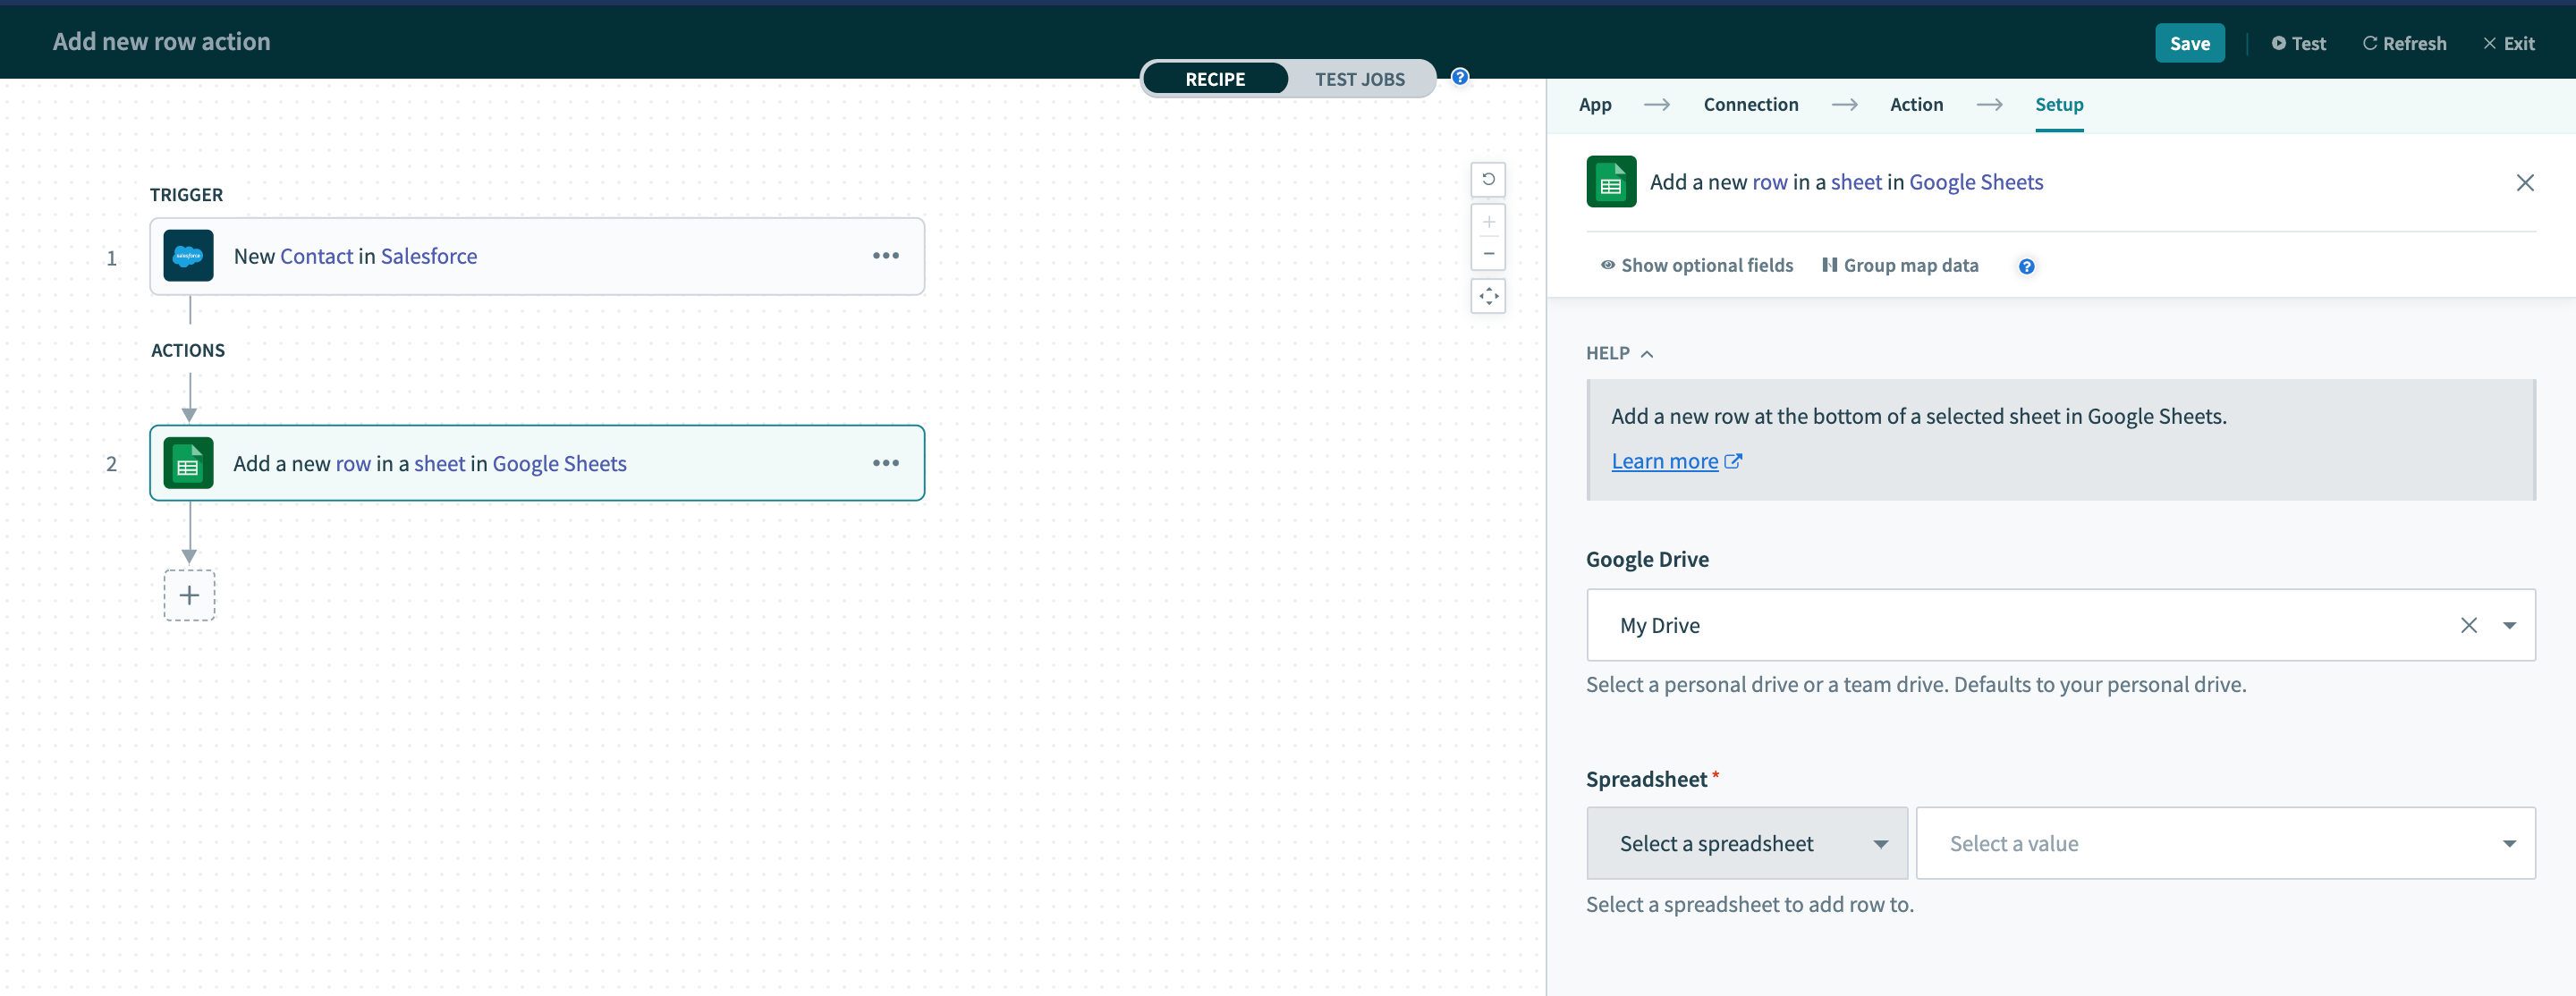Click the Google Sheets link in setup header
2576x996 pixels.
coord(1975,182)
